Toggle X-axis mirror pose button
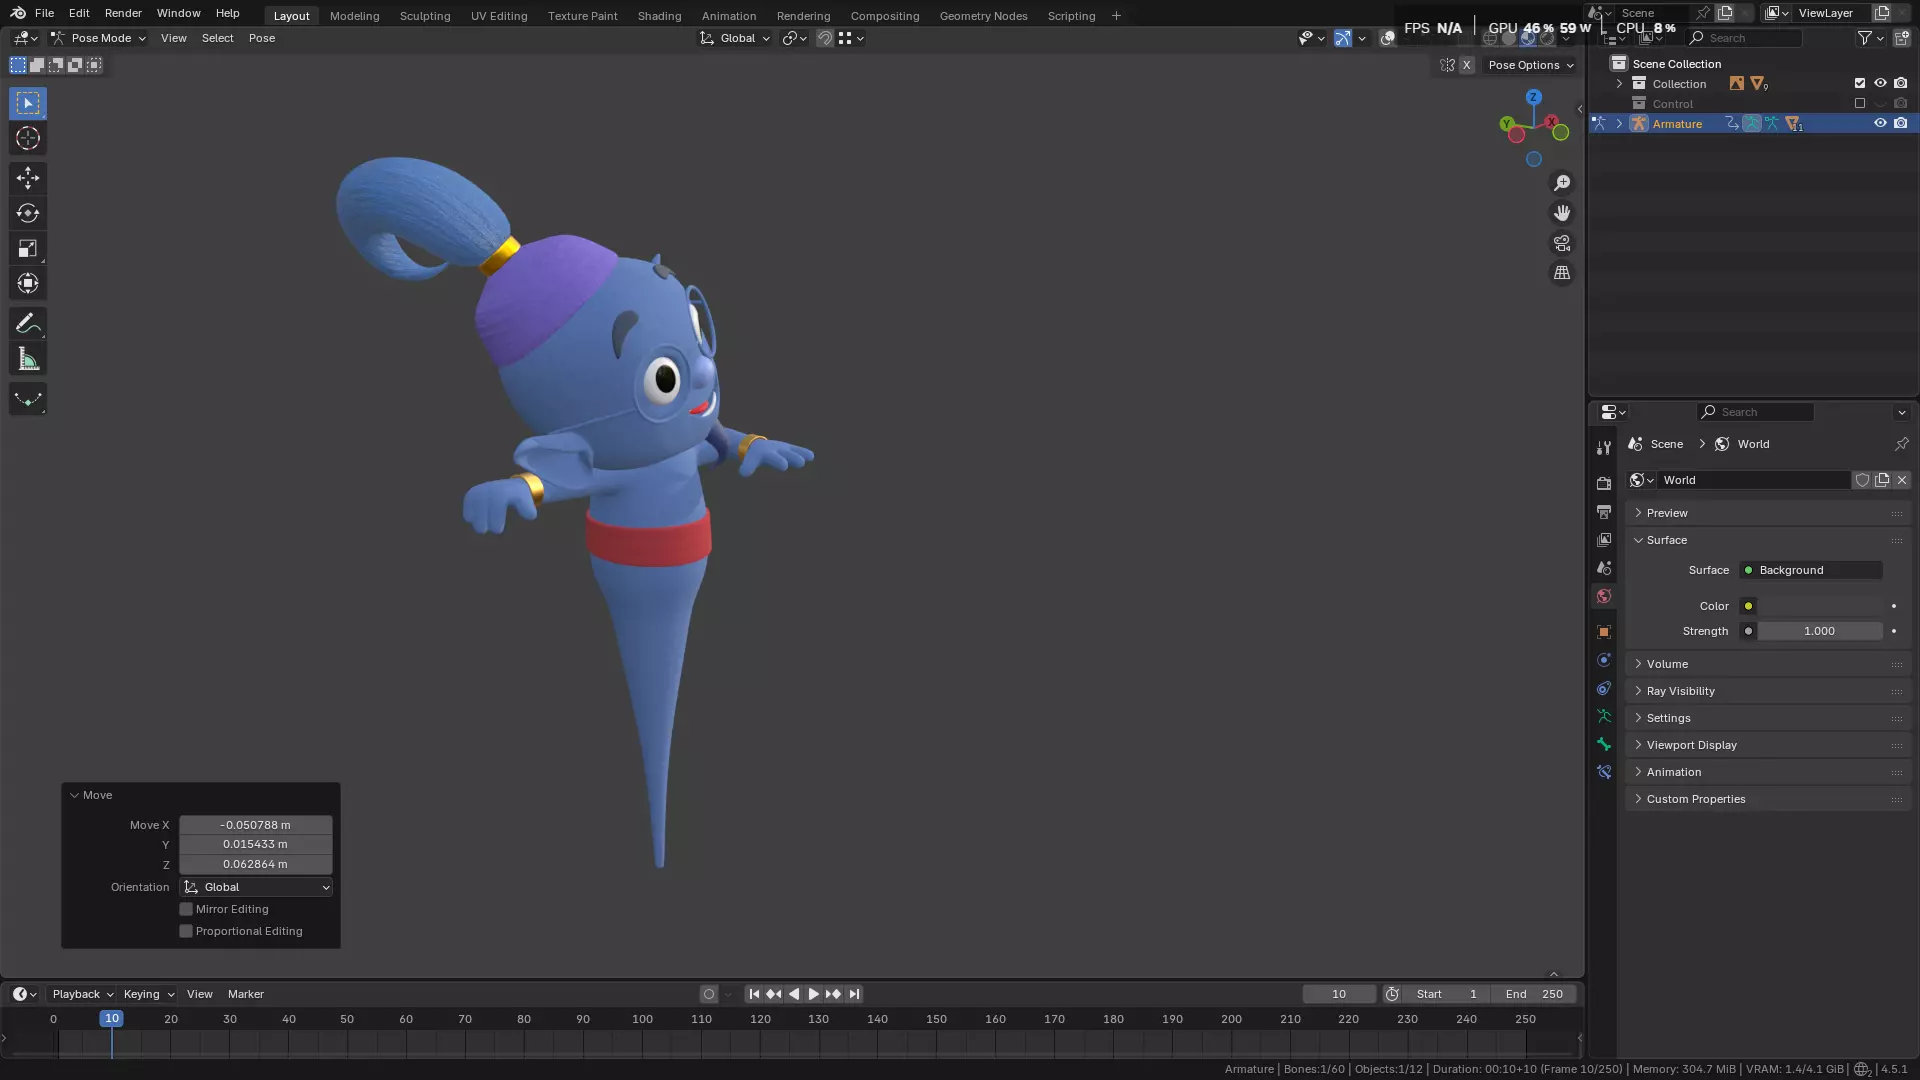 pyautogui.click(x=1466, y=65)
